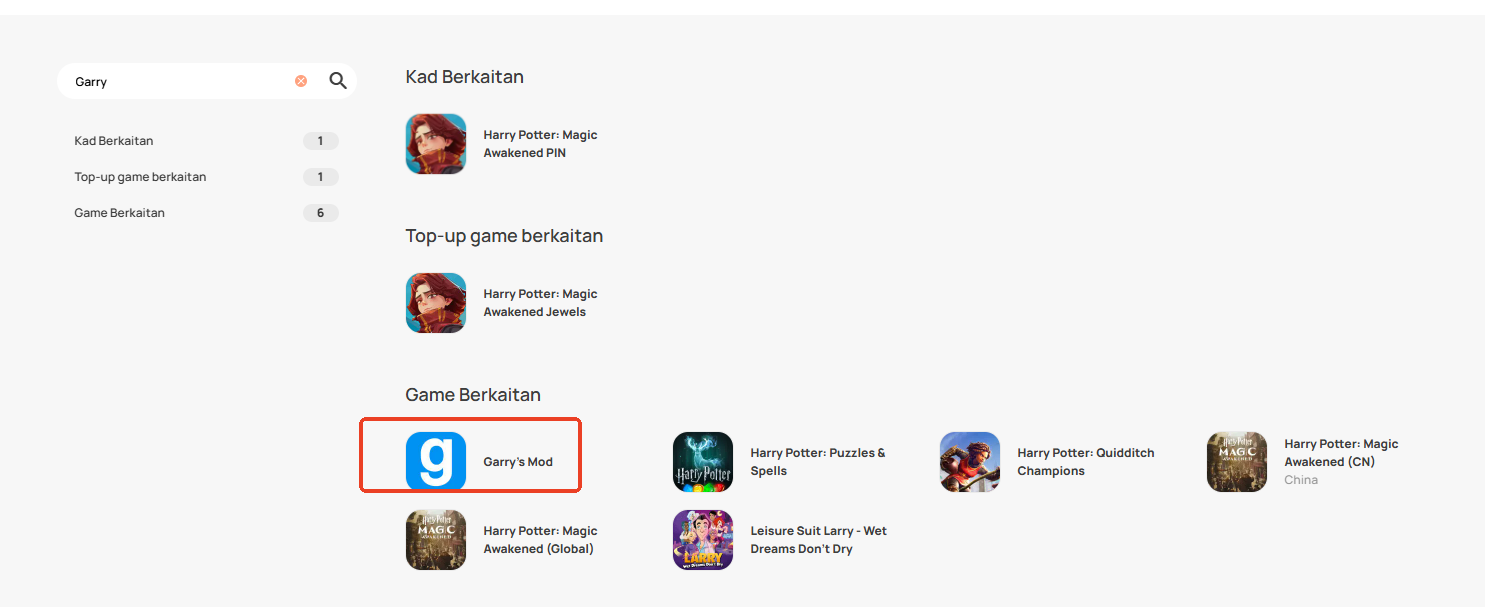Viewport: 1485px width, 607px height.
Task: Open the Garry's Mod blue g icon
Action: coord(436,462)
